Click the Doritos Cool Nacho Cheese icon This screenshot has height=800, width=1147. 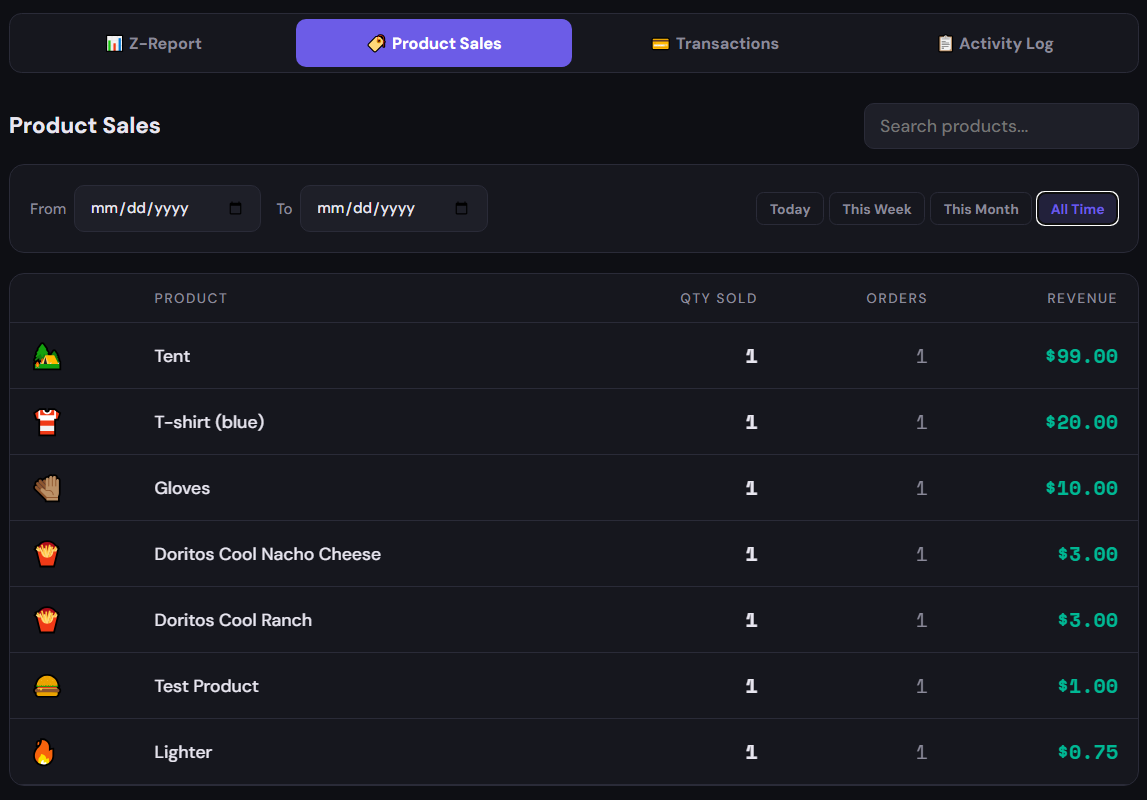click(x=47, y=554)
